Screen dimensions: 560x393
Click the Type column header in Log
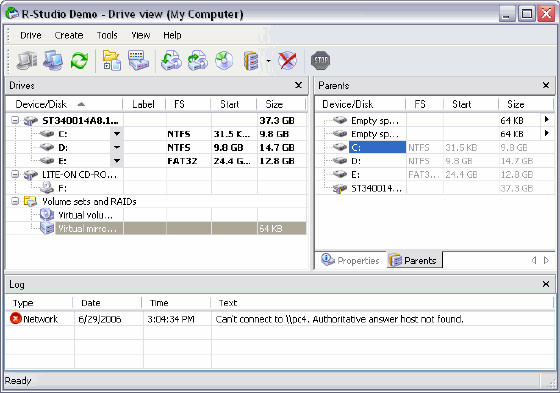point(39,303)
